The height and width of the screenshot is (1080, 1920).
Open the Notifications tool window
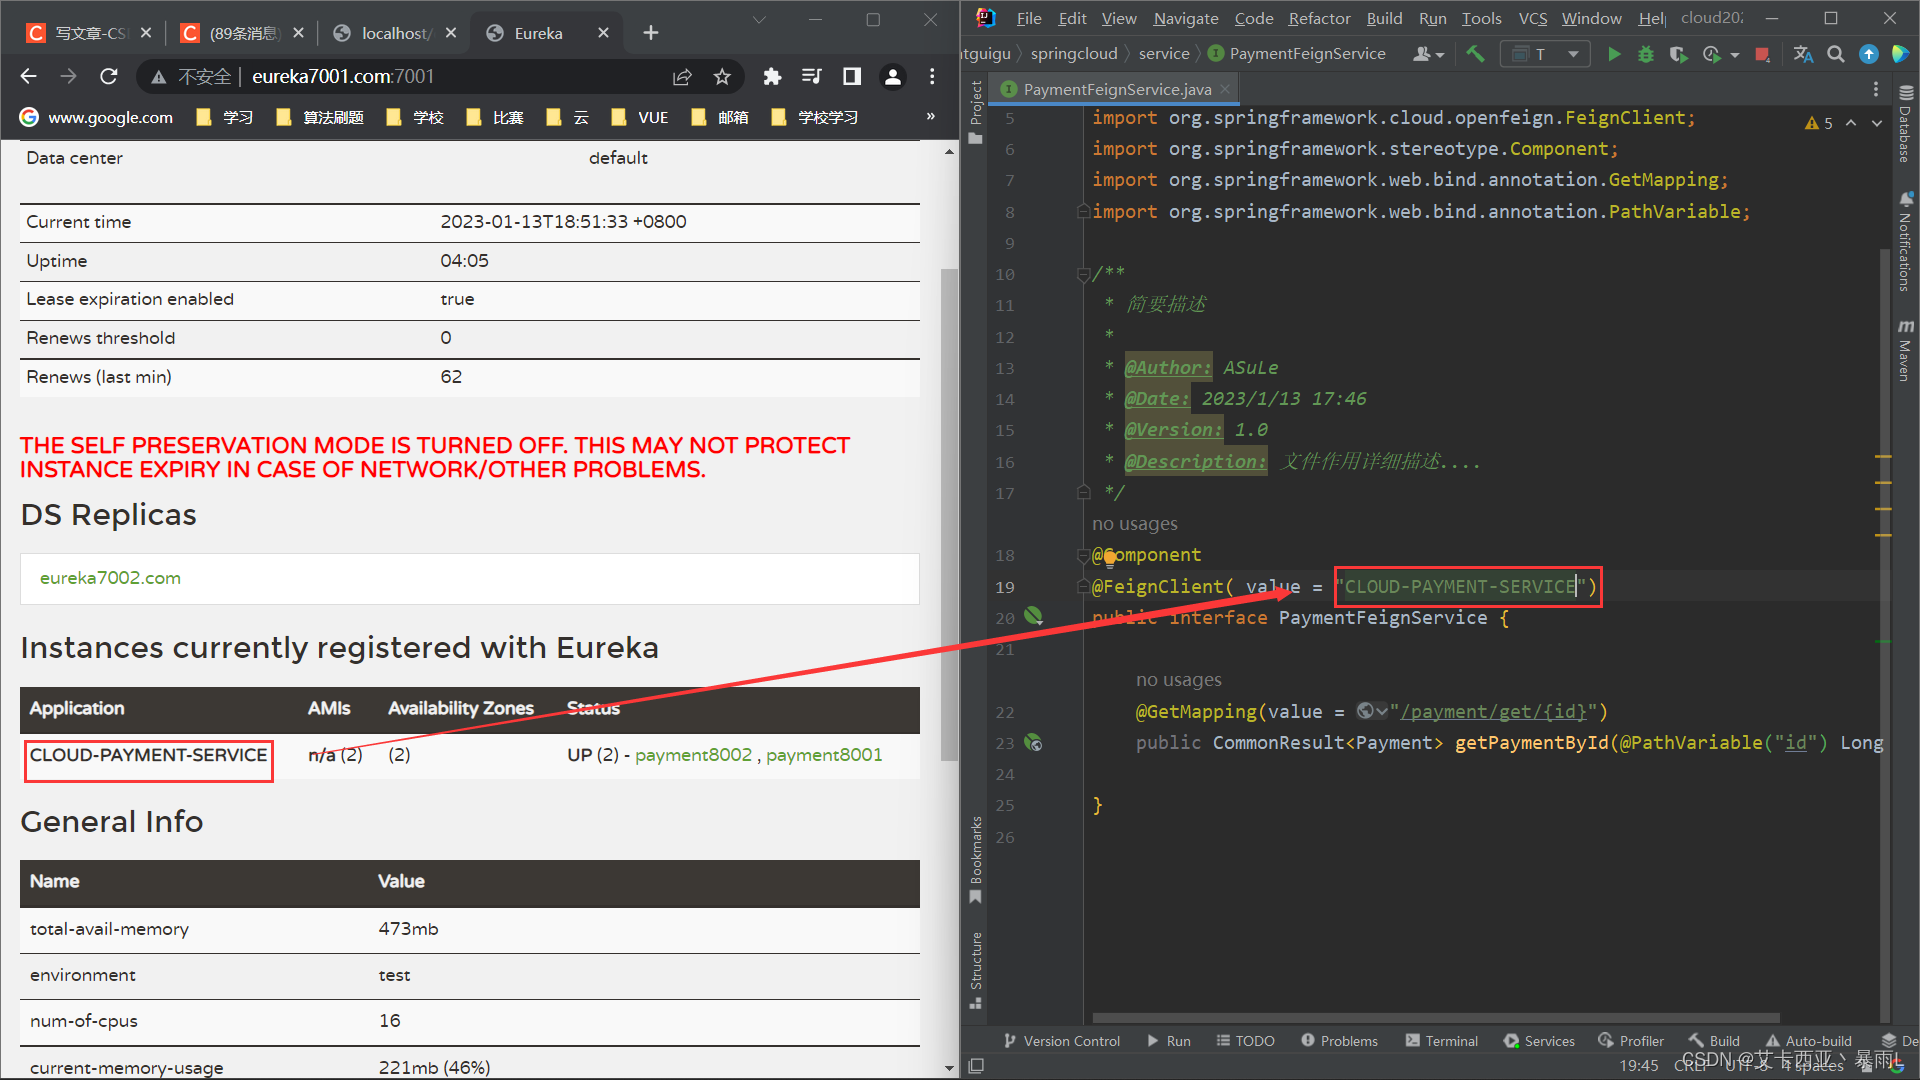[1905, 243]
